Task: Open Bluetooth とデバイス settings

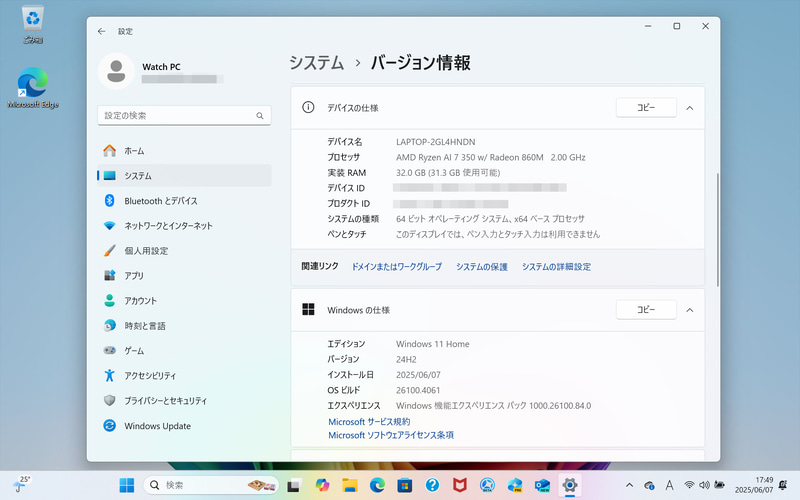Action: tap(184, 201)
